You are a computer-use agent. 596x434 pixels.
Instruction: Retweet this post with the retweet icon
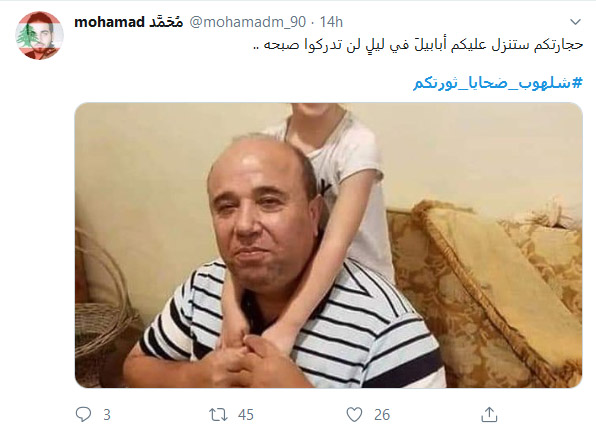(x=218, y=415)
